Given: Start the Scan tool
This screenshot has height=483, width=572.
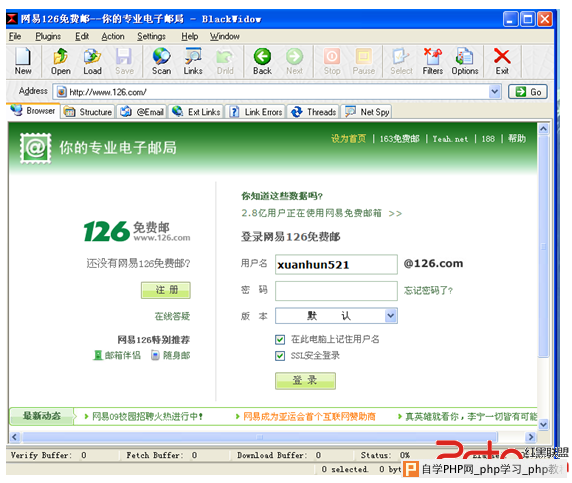Looking at the screenshot, I should pyautogui.click(x=161, y=61).
